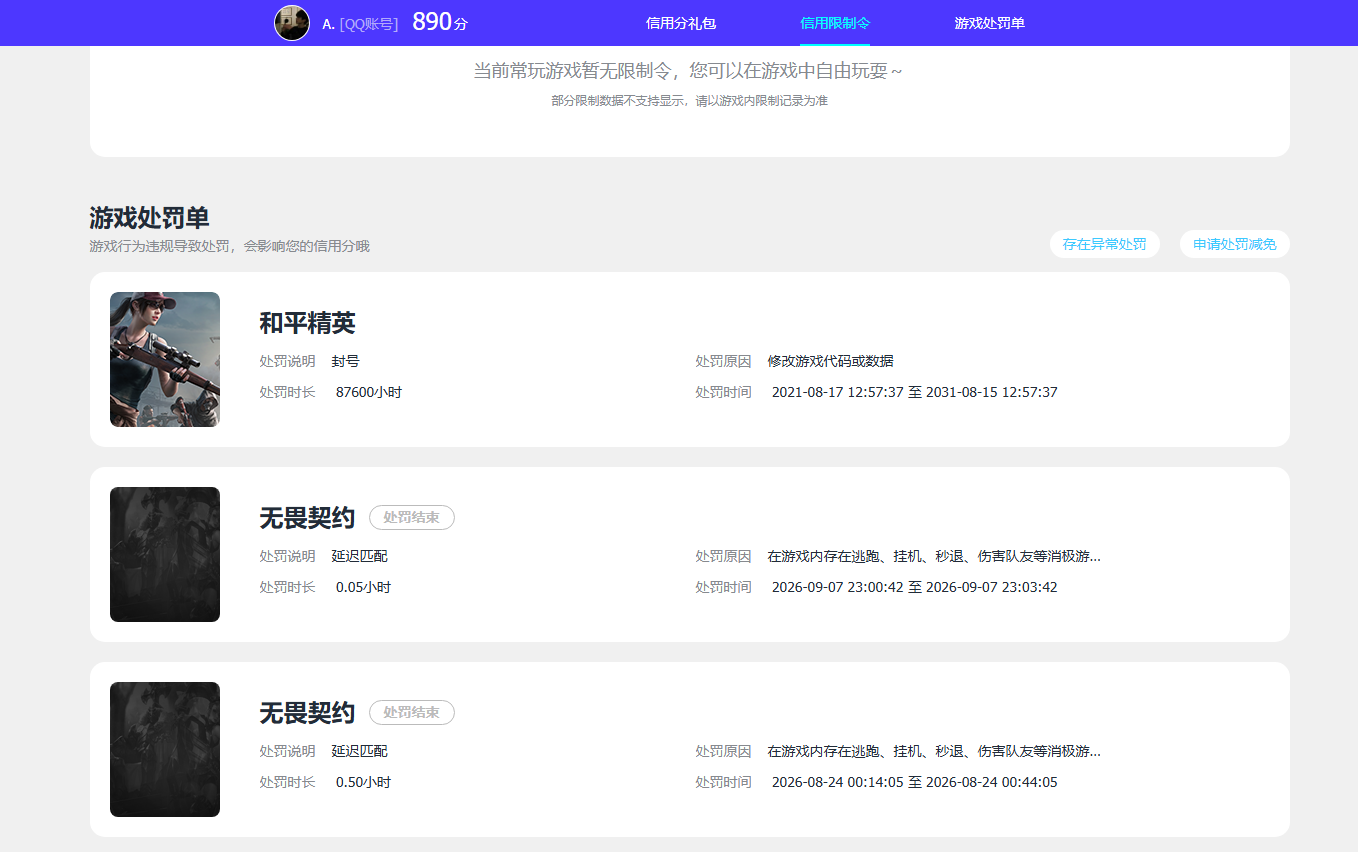Click the 存在异常处罚 button
The height and width of the screenshot is (852, 1358).
[1105, 244]
